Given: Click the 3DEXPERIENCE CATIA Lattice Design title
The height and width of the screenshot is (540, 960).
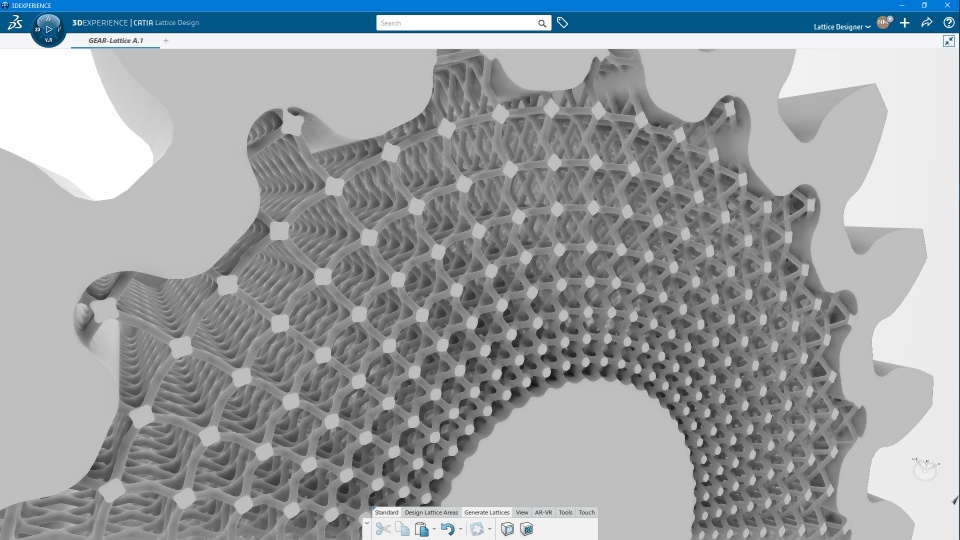Looking at the screenshot, I should [135, 23].
